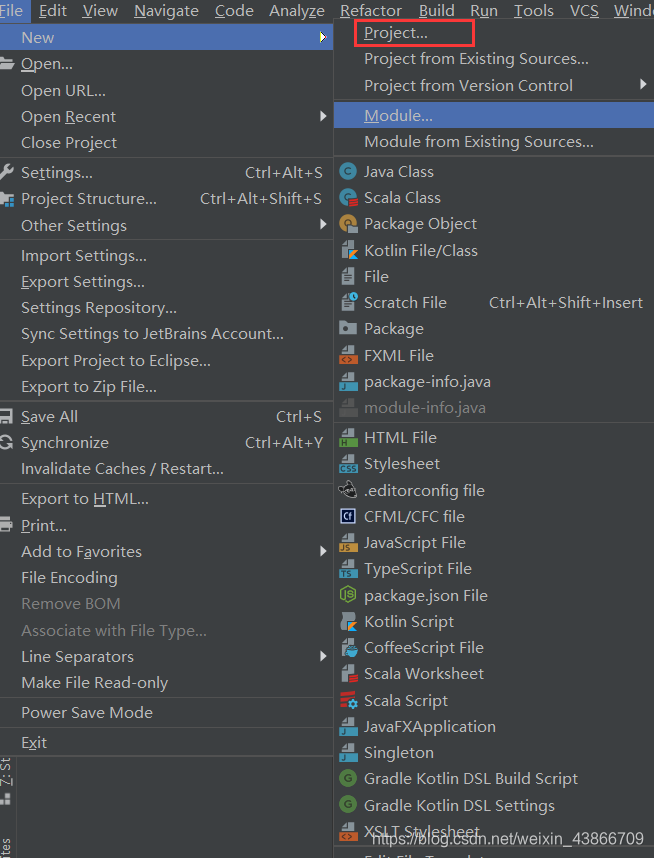Expand the New submenu arrow
This screenshot has width=654, height=858.
click(323, 37)
